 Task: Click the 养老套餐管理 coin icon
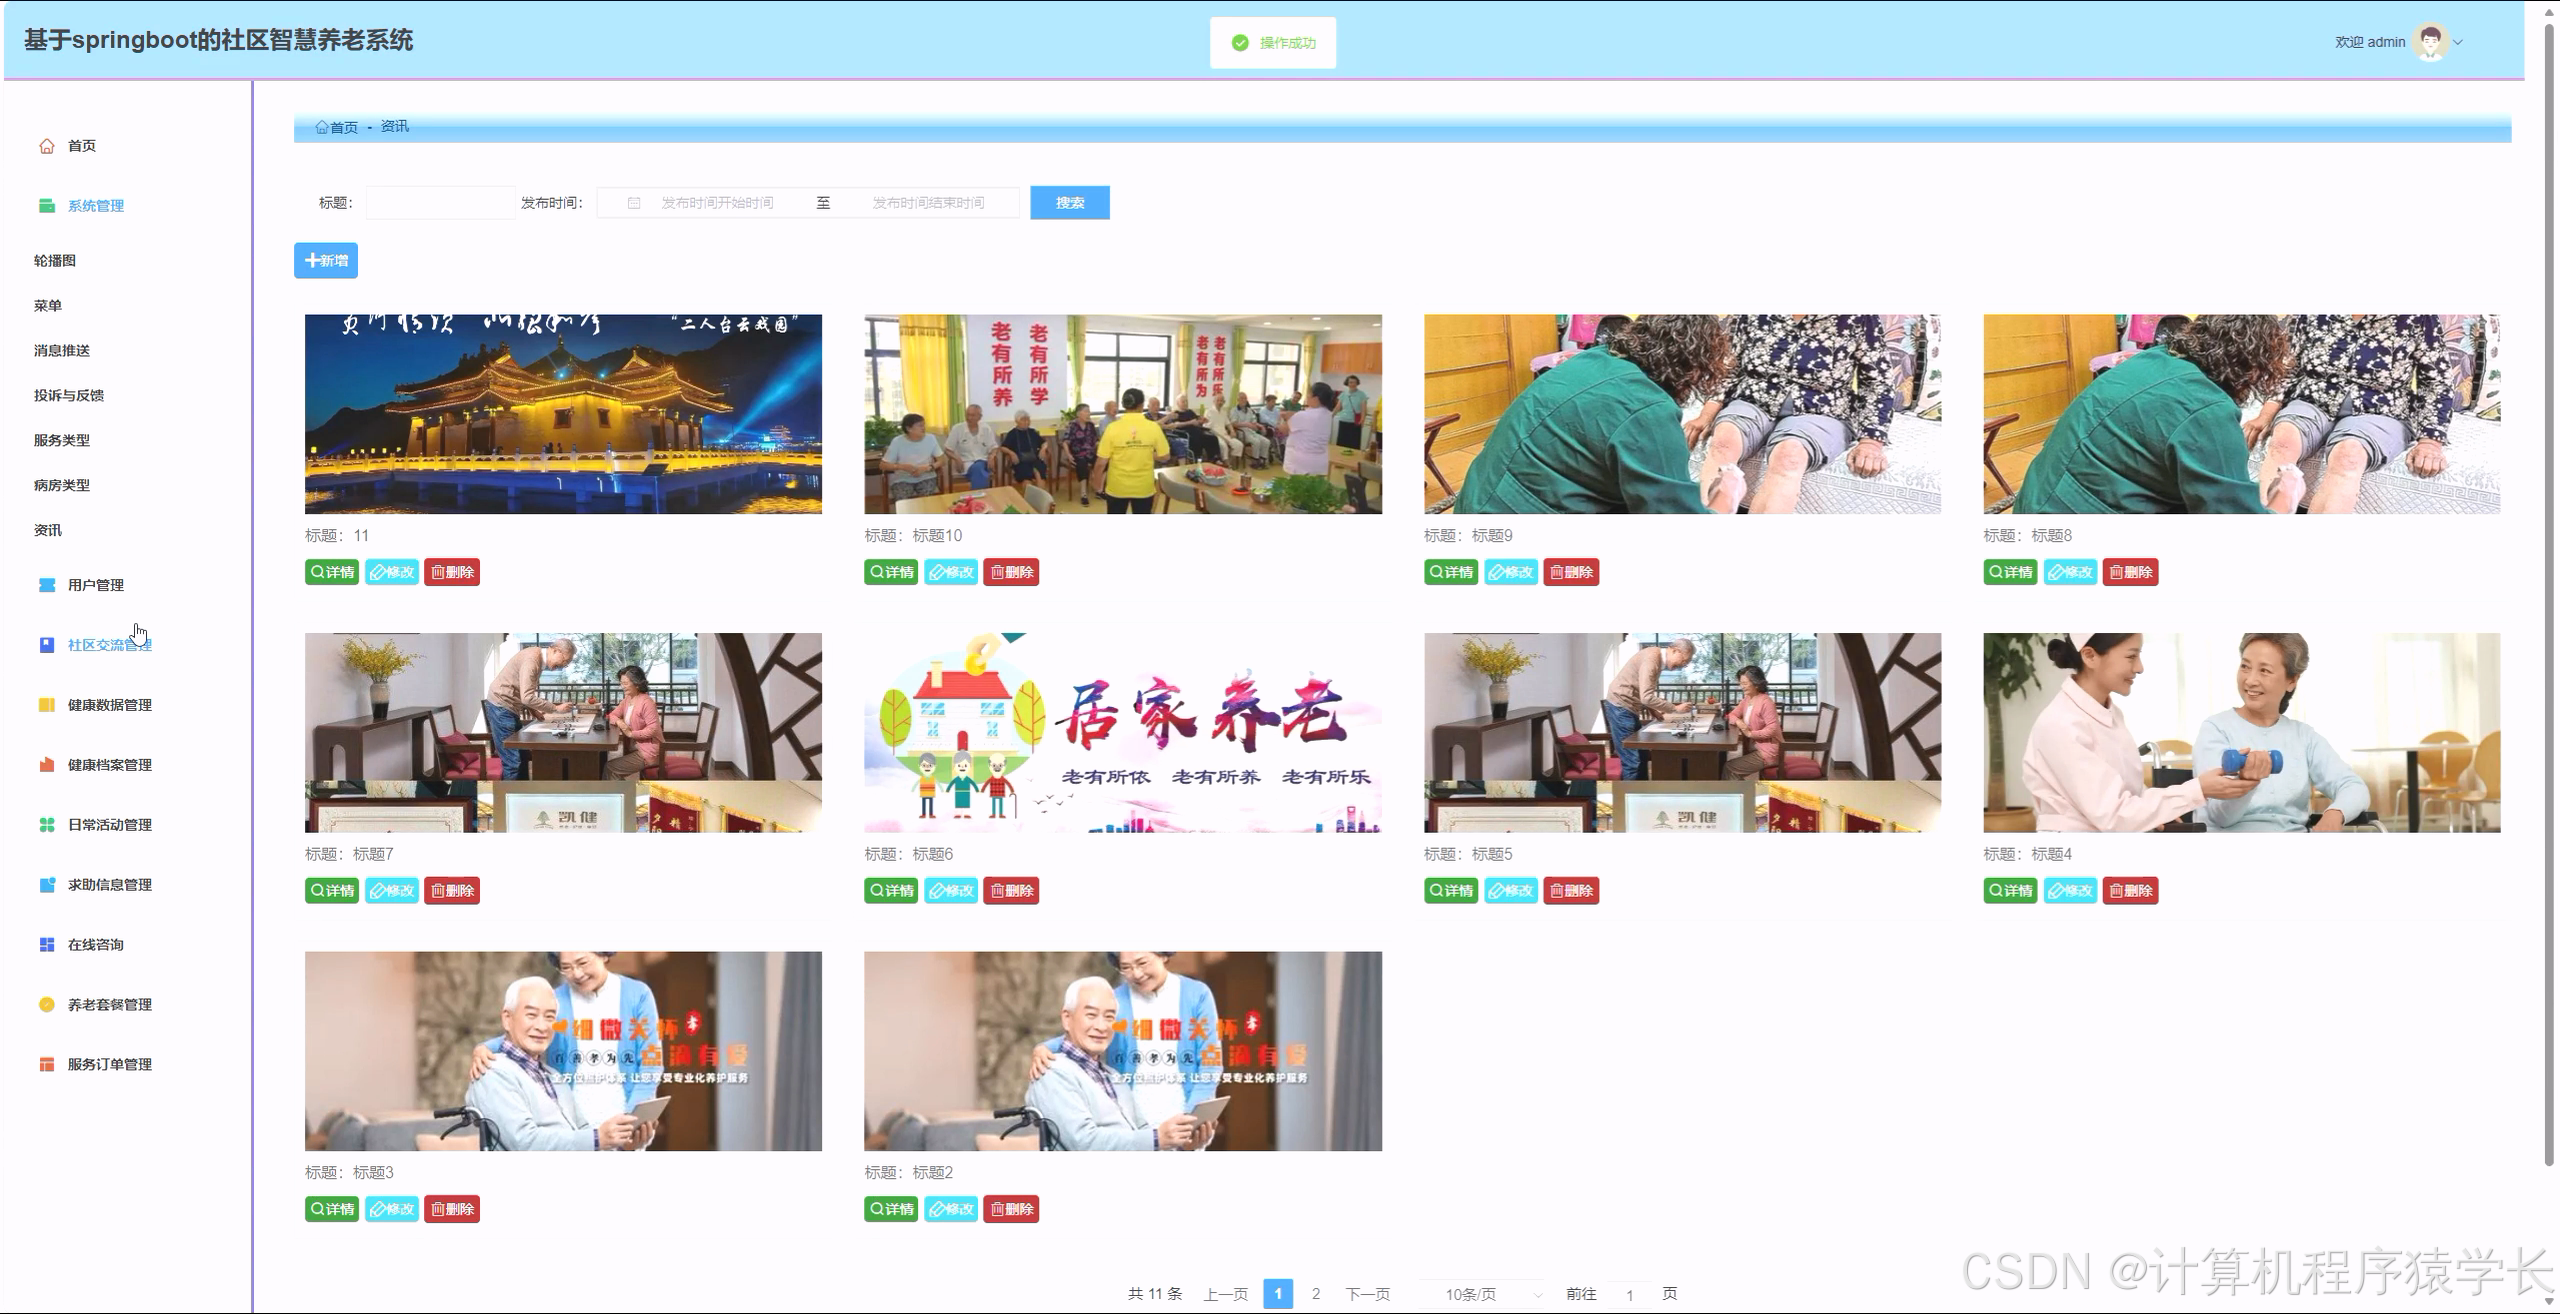pos(46,1005)
